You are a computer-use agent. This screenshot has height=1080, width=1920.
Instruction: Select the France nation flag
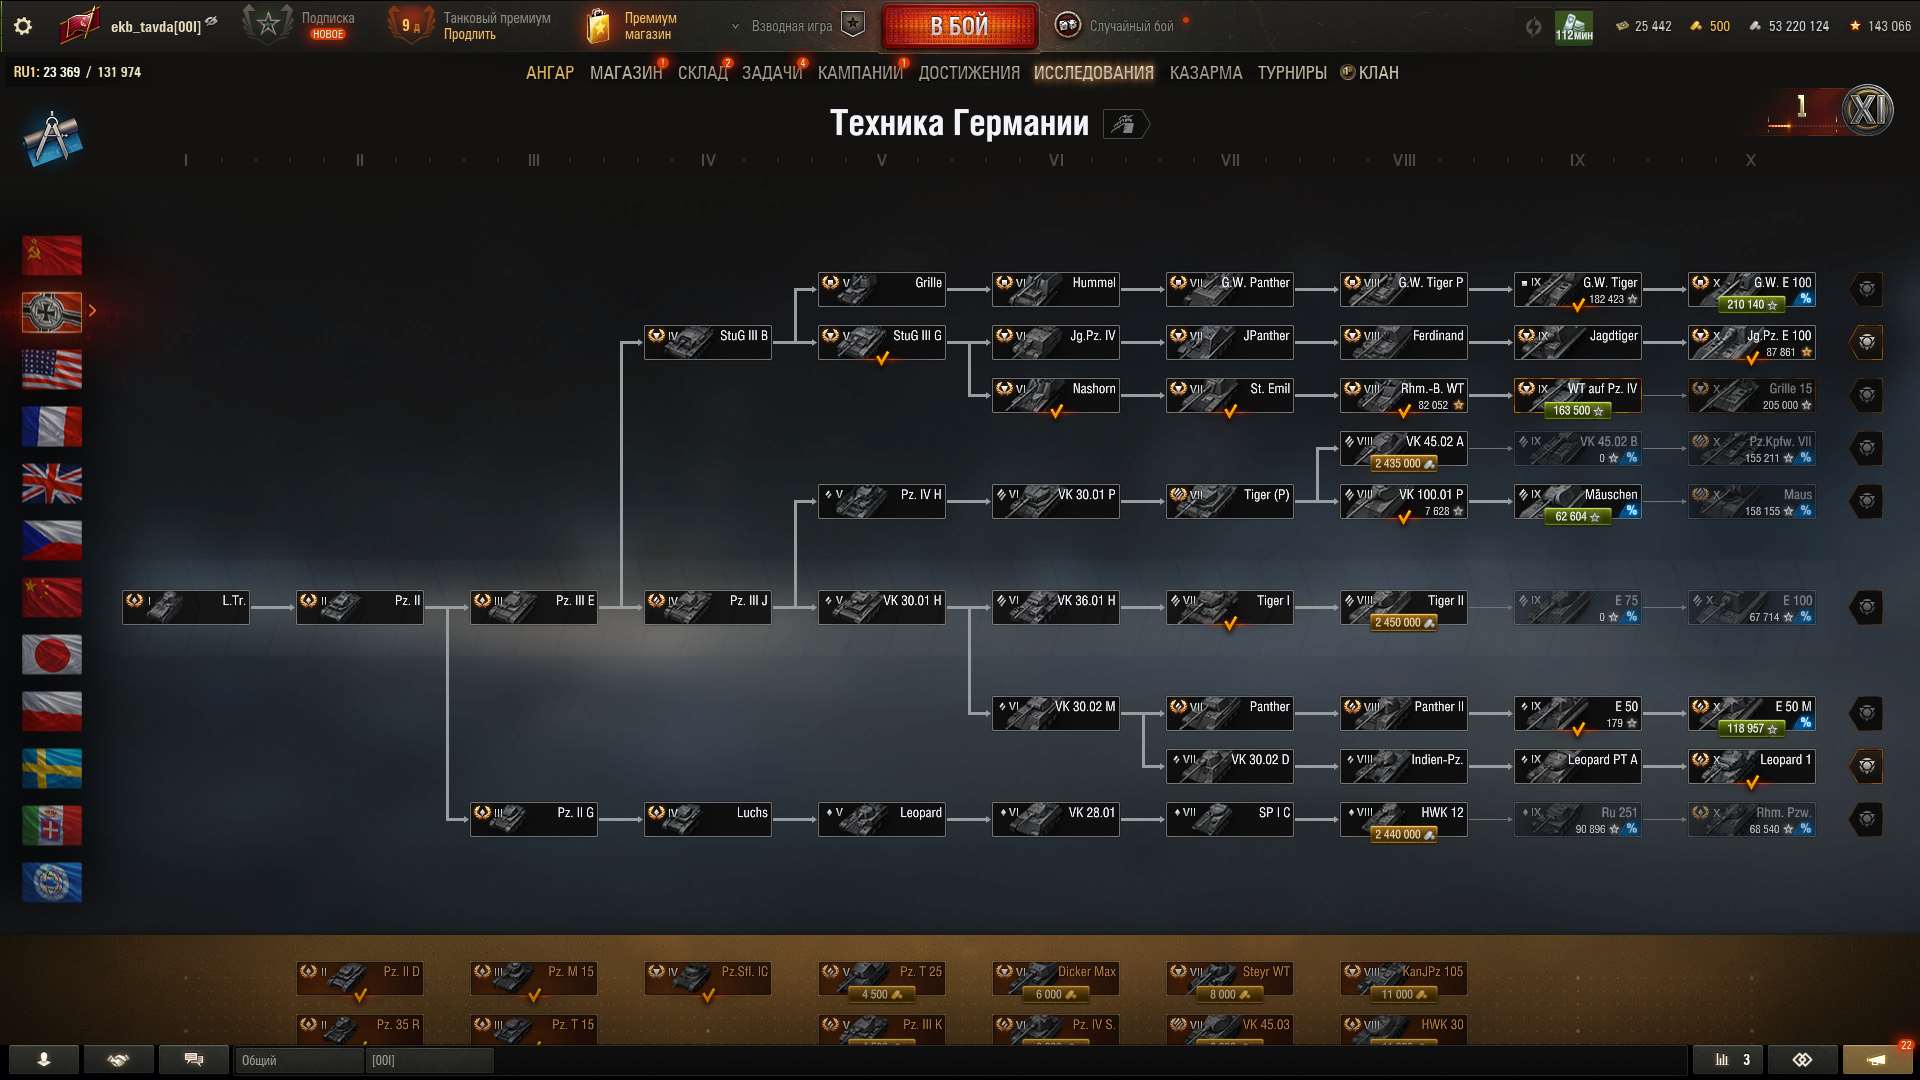tap(52, 427)
